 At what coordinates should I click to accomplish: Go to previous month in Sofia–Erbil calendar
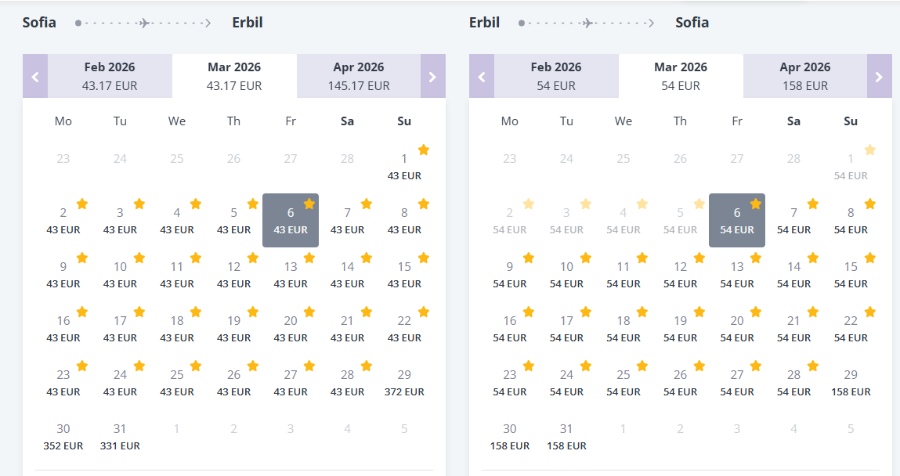click(x=35, y=76)
